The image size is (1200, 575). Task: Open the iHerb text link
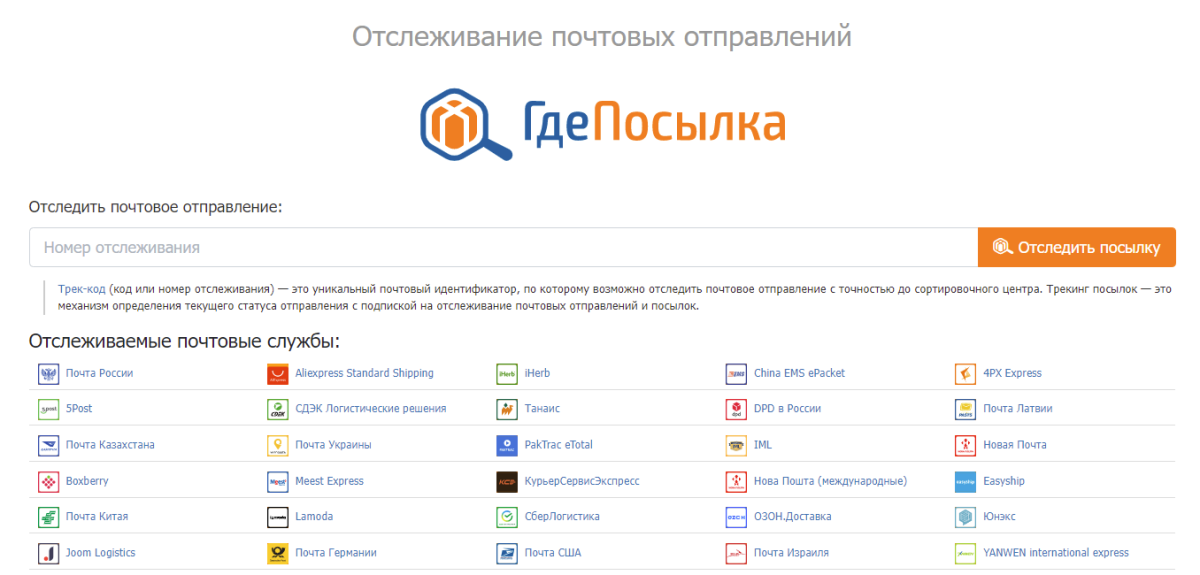click(537, 373)
